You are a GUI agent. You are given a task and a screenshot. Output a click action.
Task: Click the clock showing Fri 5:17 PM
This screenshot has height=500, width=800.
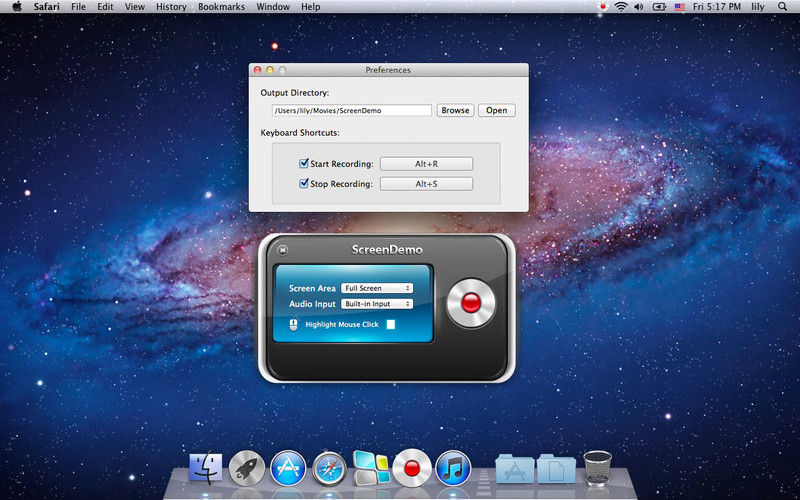click(717, 7)
